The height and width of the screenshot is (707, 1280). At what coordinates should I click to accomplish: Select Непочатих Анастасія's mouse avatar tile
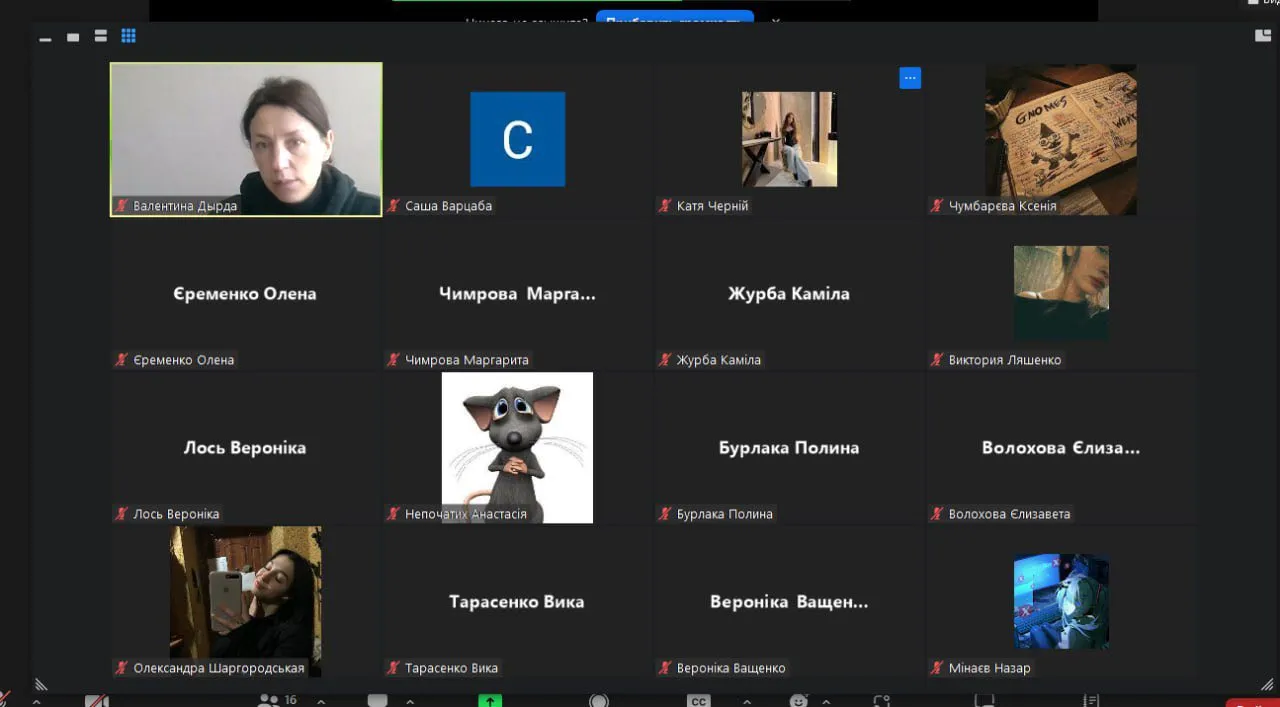click(517, 447)
